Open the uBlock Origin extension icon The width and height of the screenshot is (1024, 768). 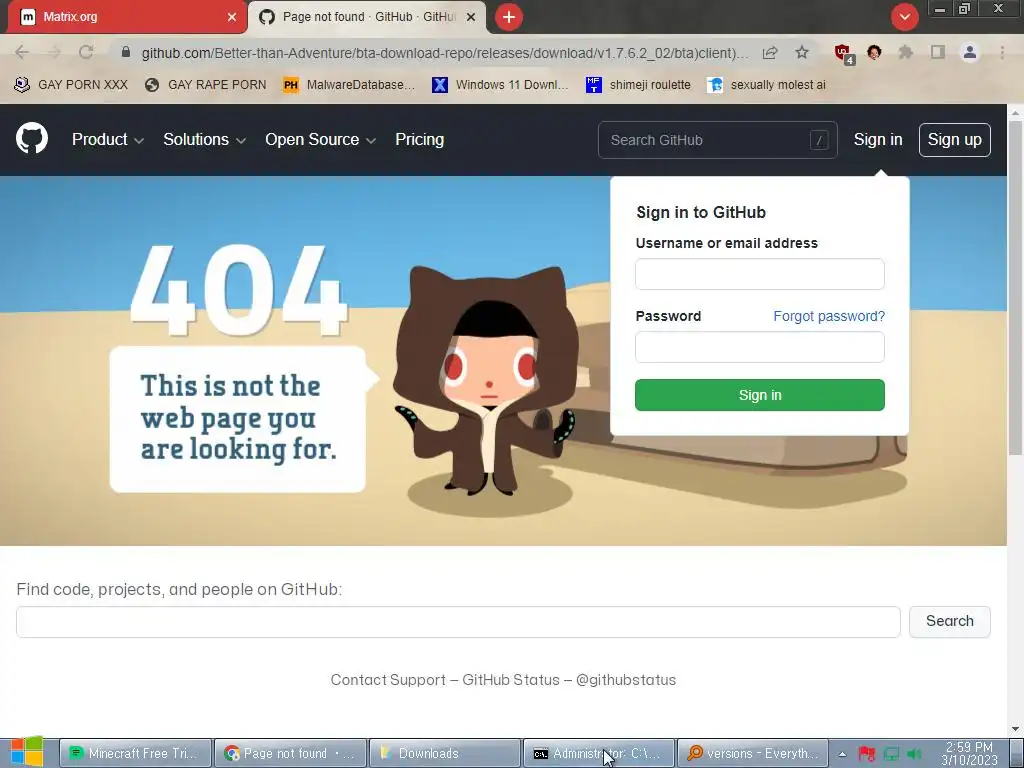[x=843, y=53]
